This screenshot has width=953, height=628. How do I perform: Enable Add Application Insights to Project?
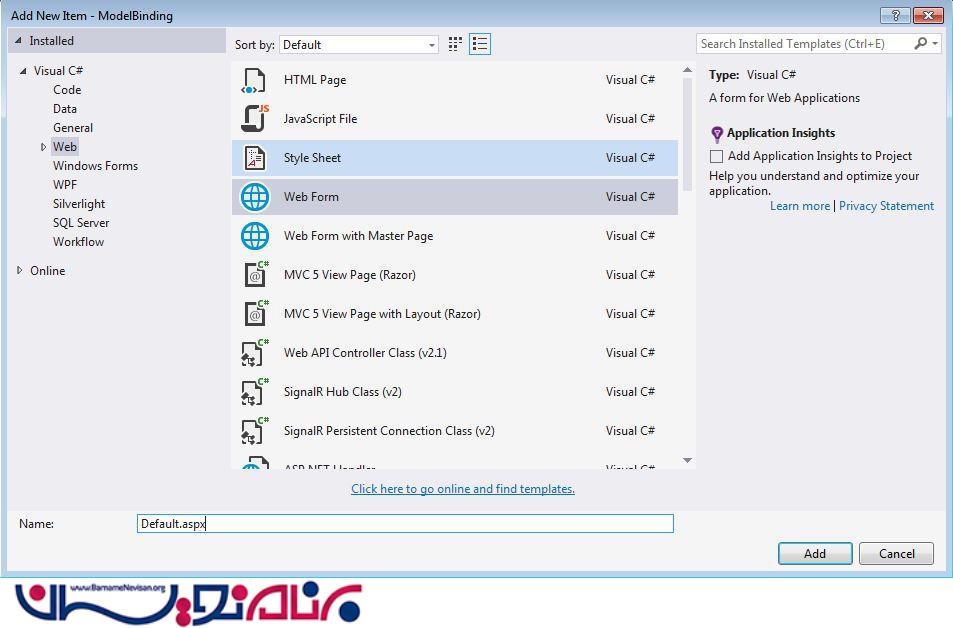(716, 156)
